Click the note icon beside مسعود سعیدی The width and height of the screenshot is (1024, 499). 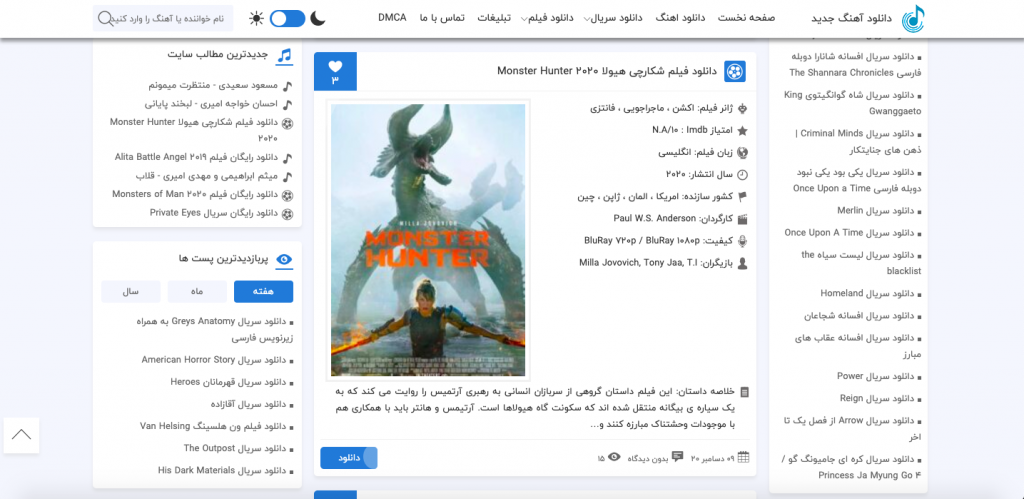tap(288, 86)
